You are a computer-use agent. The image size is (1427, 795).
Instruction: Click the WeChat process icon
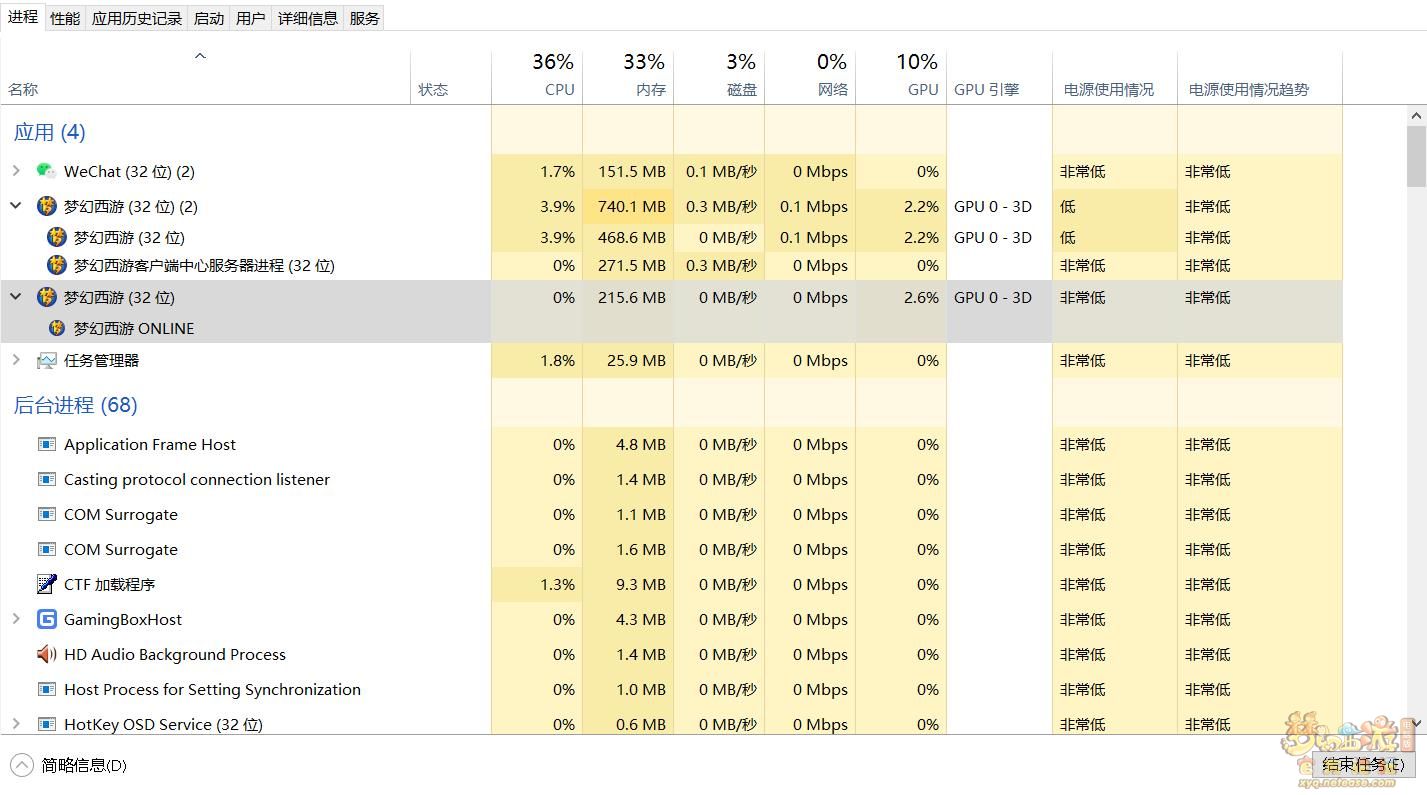point(46,171)
